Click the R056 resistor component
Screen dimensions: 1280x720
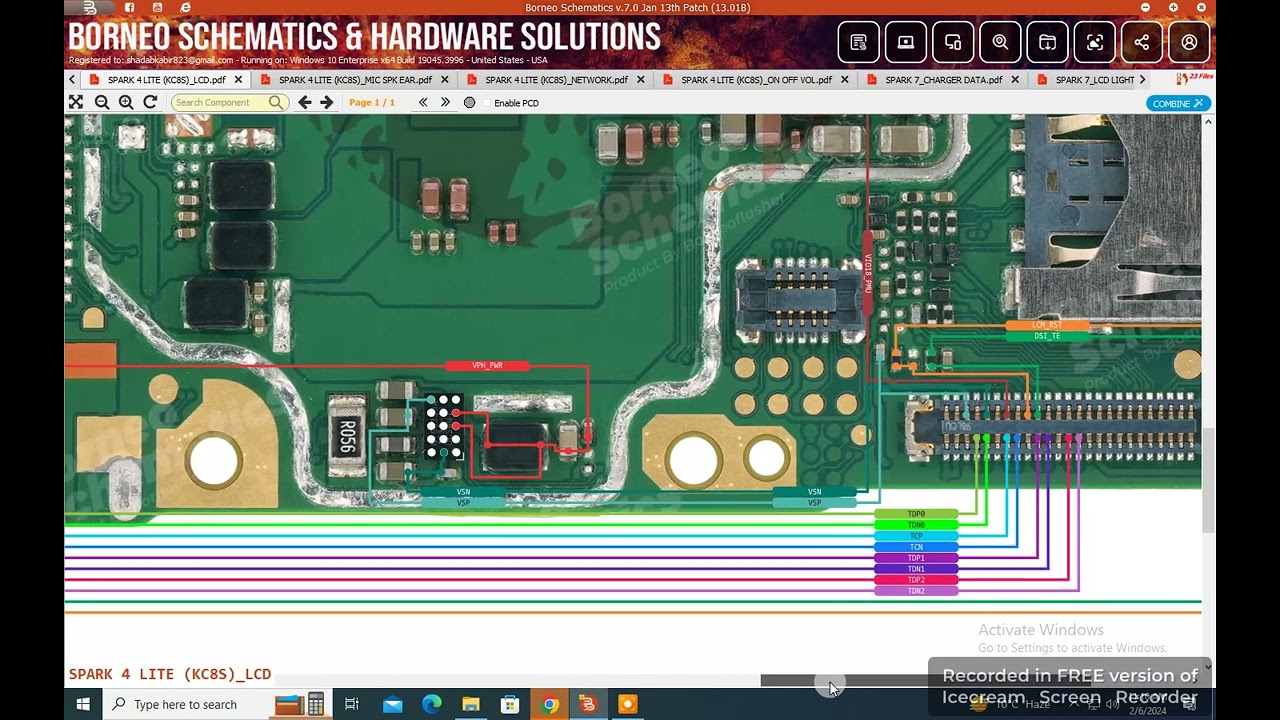pos(348,436)
